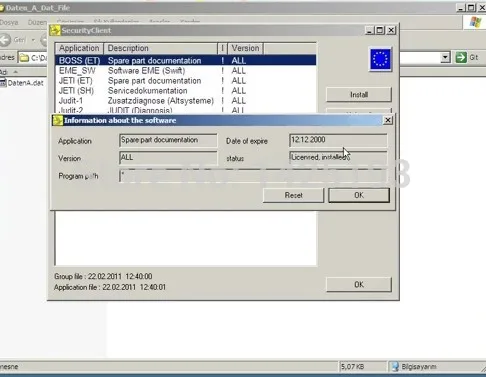Sort list by Description column header
The width and height of the screenshot is (486, 377).
coord(161,48)
